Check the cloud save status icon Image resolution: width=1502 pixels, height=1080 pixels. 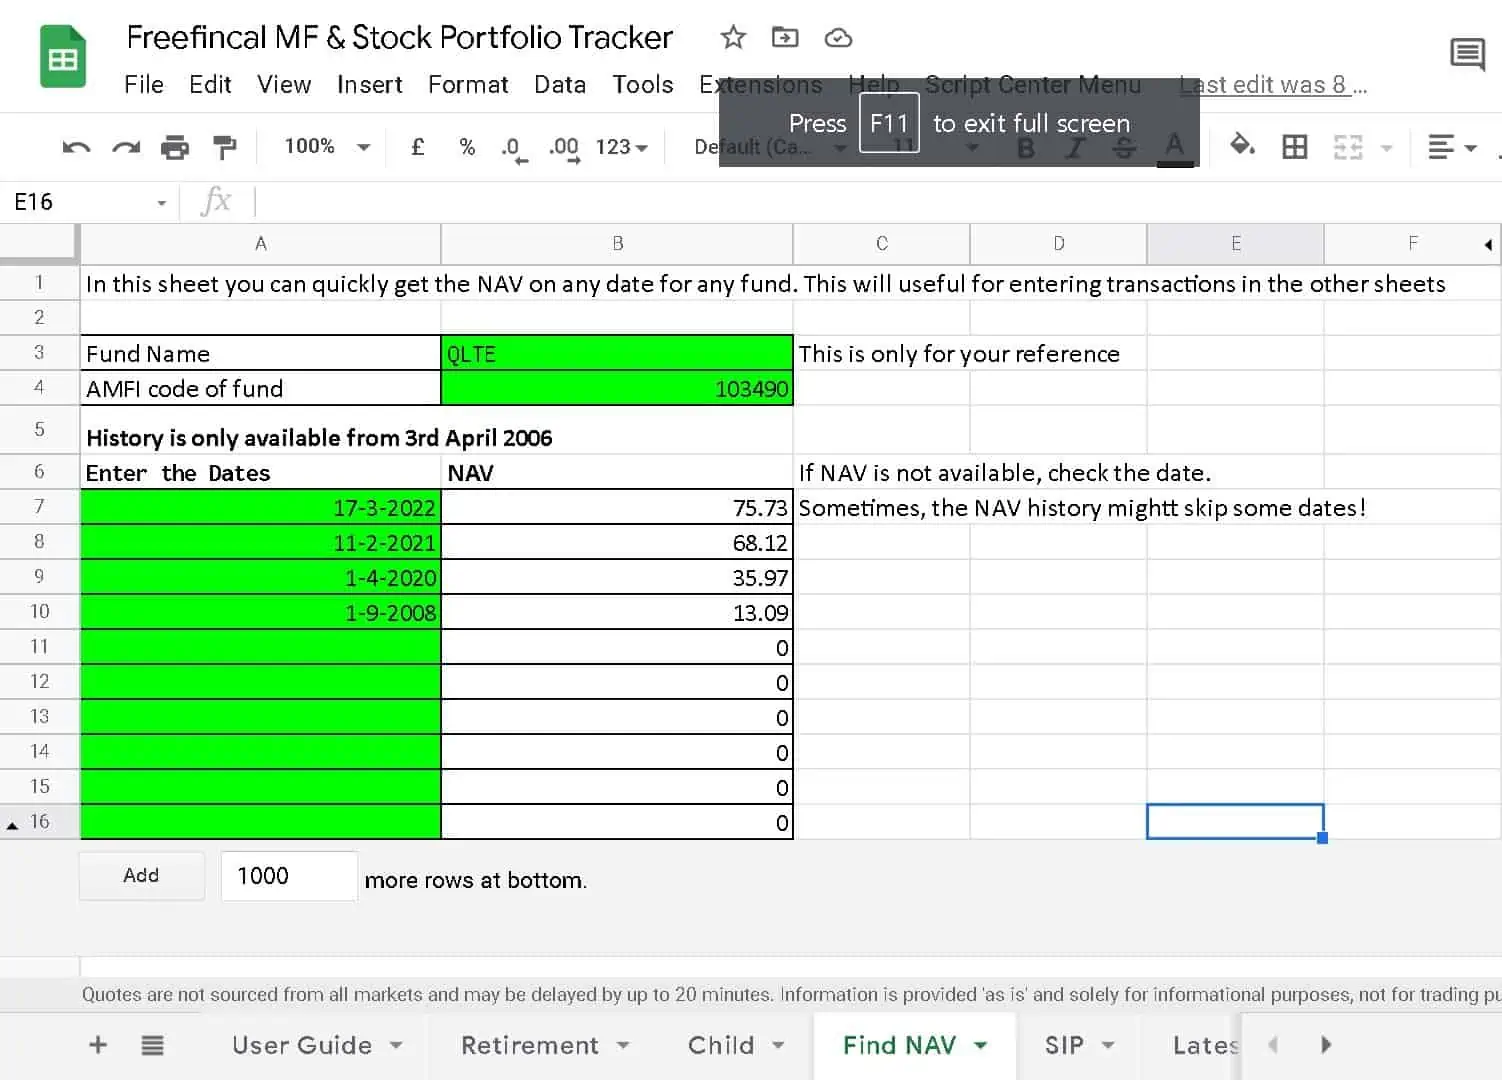click(838, 38)
